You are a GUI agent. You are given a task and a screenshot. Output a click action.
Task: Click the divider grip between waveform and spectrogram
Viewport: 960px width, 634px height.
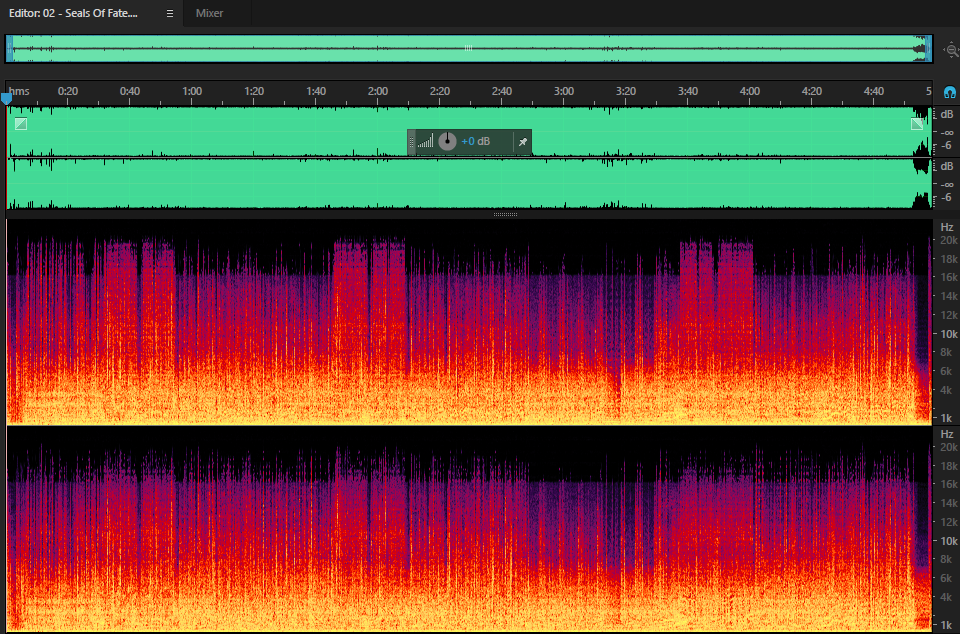pos(505,215)
